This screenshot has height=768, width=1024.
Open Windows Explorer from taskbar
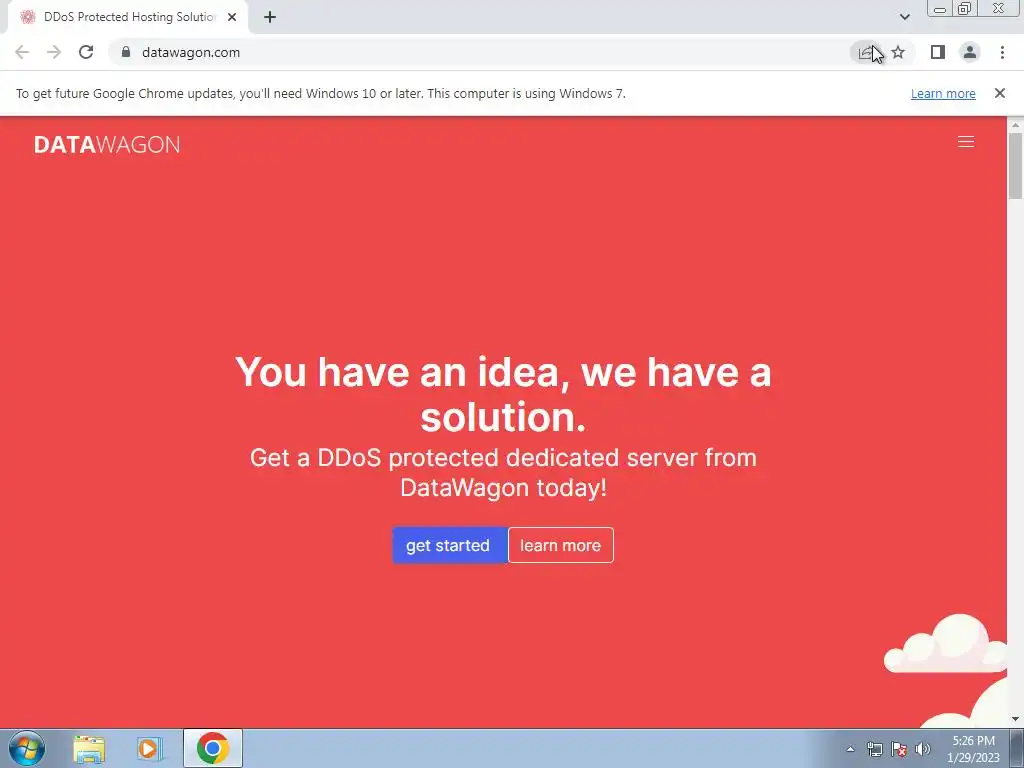(x=89, y=749)
